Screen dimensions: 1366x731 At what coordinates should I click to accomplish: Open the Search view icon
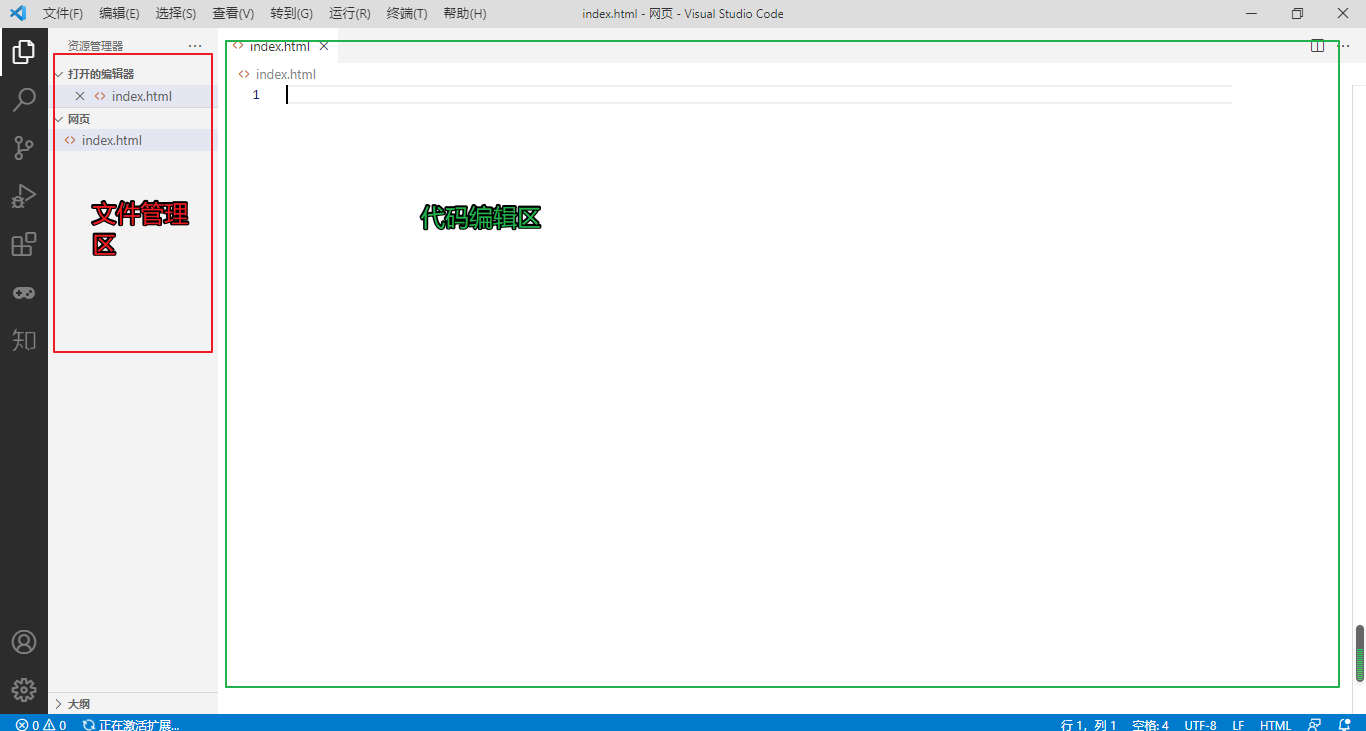pos(24,100)
